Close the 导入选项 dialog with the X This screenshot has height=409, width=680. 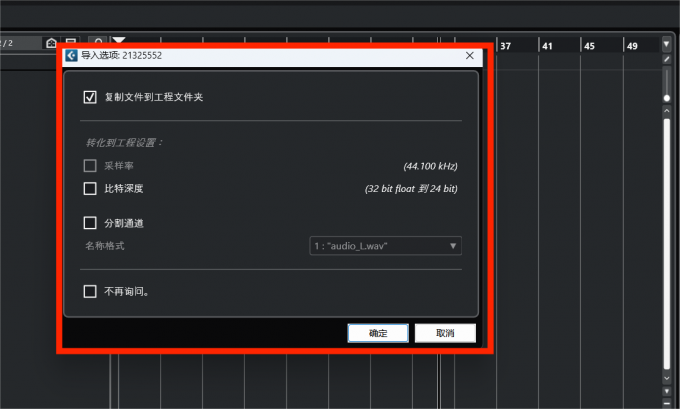click(470, 56)
